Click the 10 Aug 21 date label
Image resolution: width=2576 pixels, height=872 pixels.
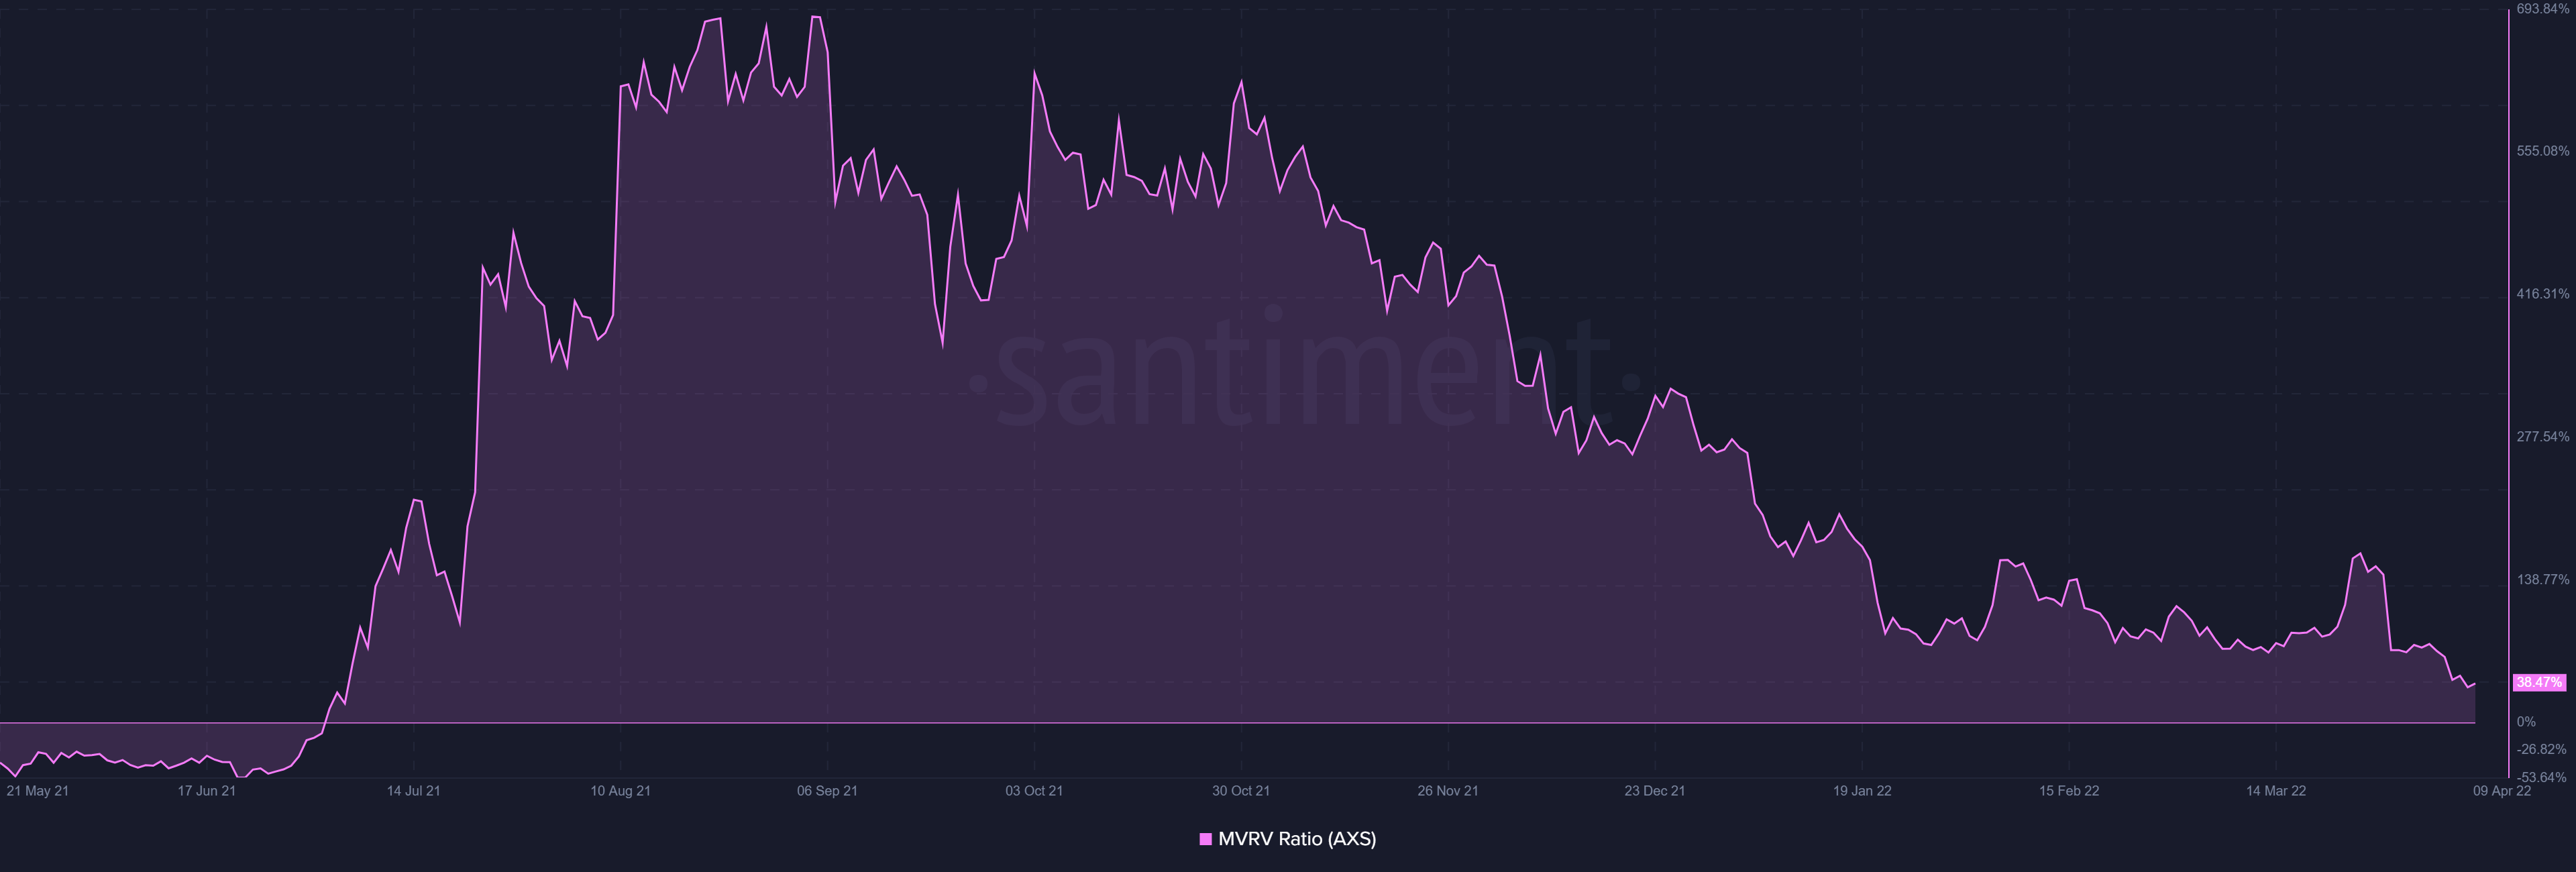pyautogui.click(x=620, y=791)
